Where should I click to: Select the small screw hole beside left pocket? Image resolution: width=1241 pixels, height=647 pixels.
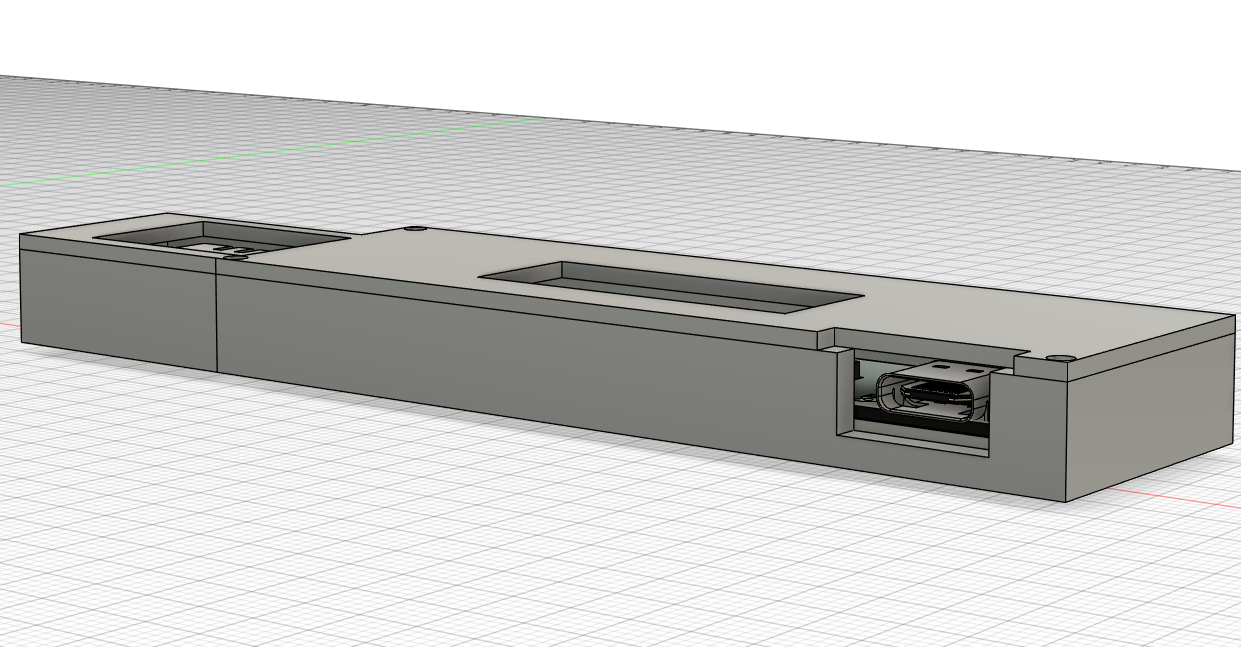[236, 258]
